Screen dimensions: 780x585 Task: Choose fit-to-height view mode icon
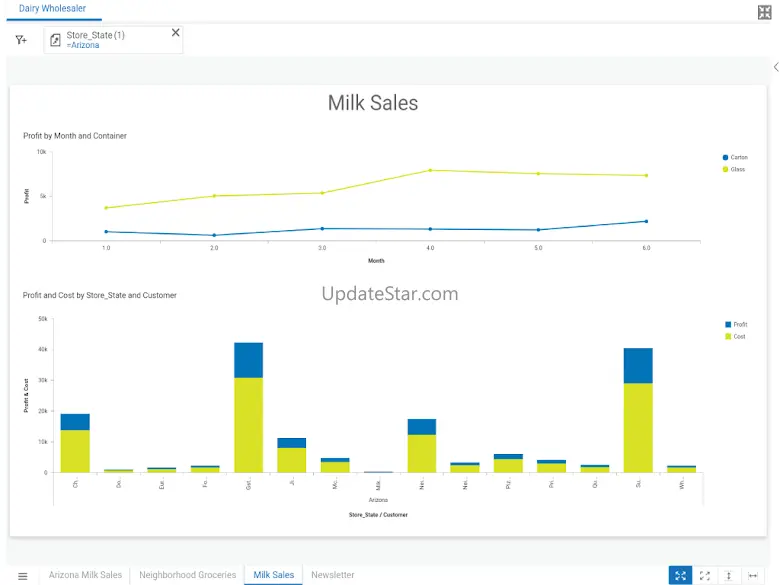(x=729, y=575)
